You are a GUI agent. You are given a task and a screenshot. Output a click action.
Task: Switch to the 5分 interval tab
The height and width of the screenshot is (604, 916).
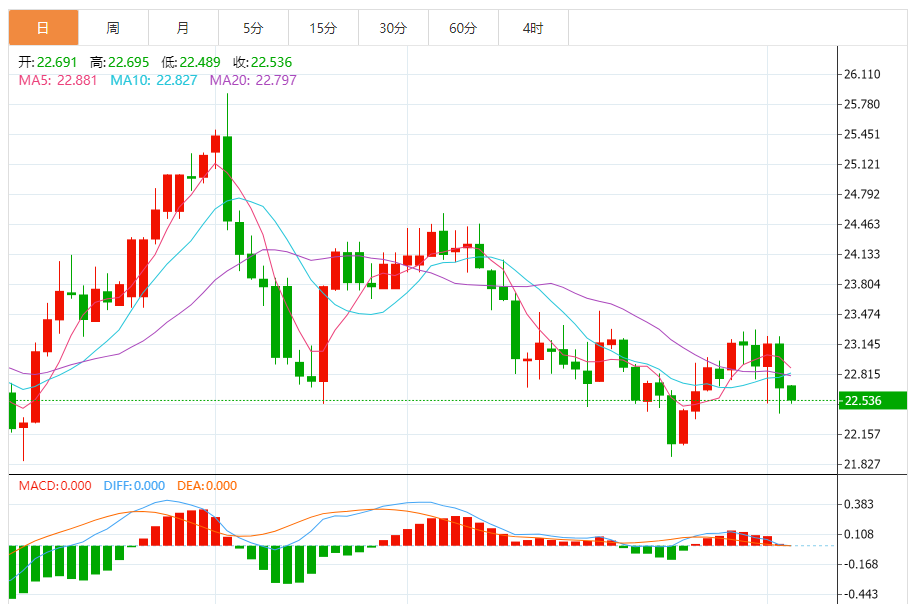tap(253, 28)
